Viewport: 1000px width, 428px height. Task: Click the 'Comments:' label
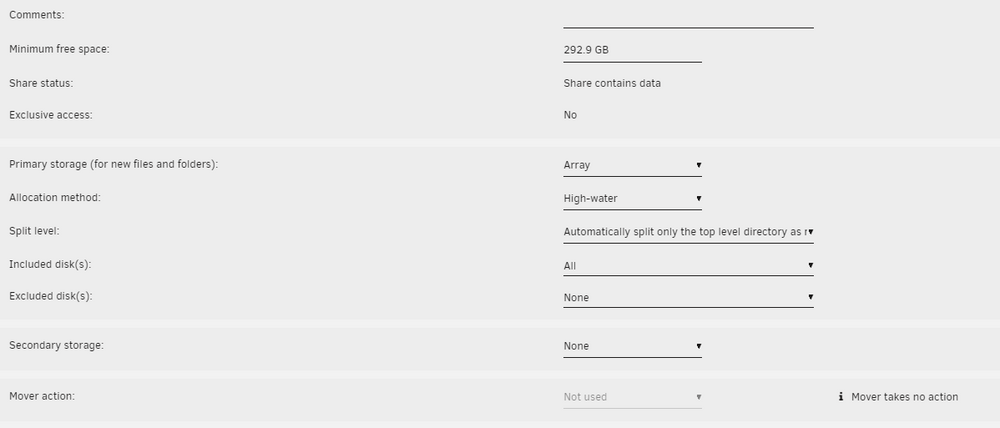tap(37, 15)
